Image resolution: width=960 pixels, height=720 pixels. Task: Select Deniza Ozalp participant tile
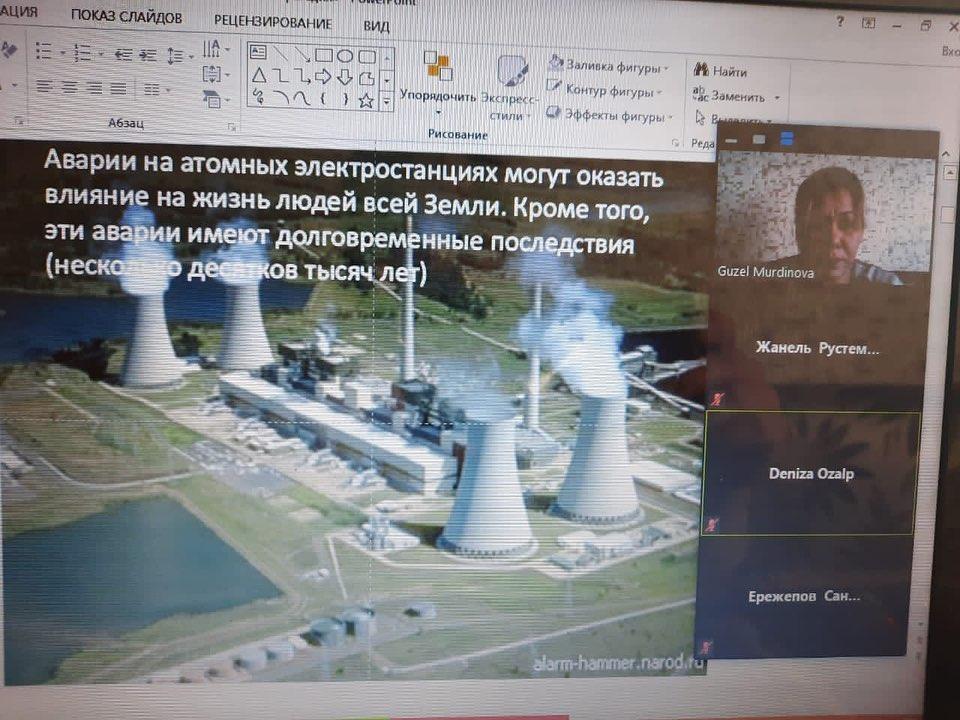811,473
